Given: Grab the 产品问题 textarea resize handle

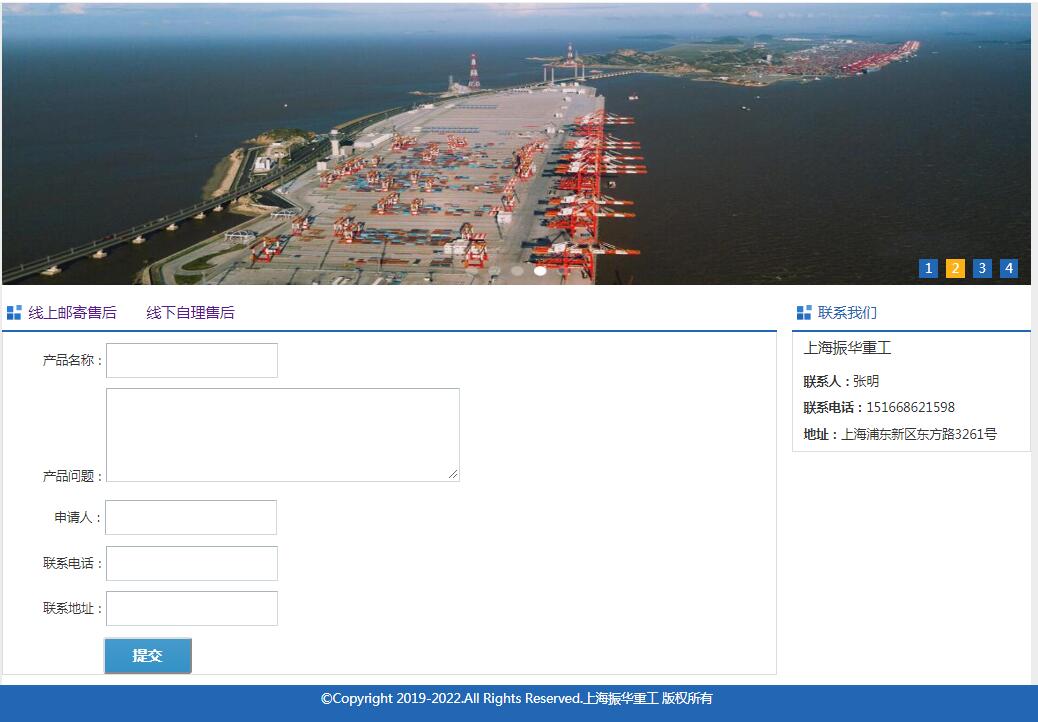Looking at the screenshot, I should click(453, 474).
